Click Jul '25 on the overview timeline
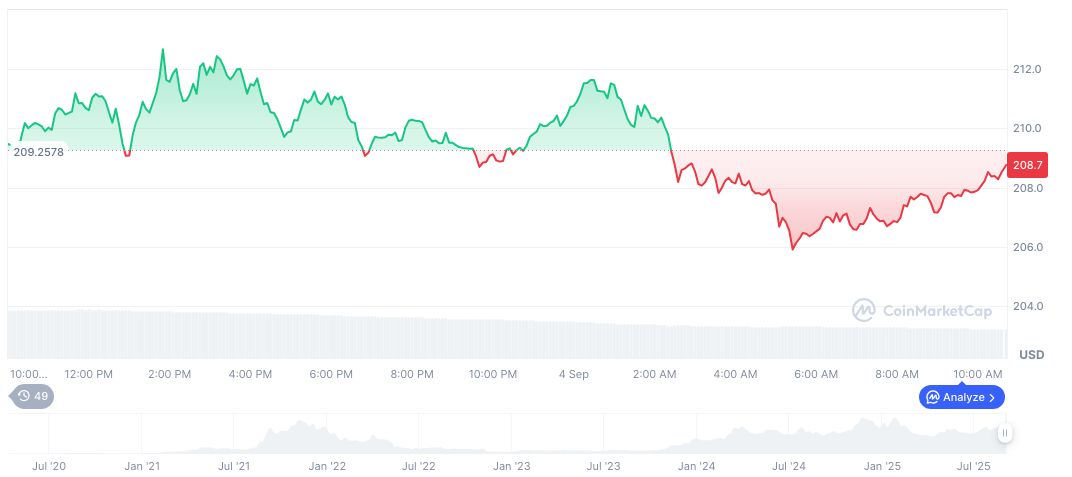Screen dimensions: 1072x477 [x=973, y=466]
